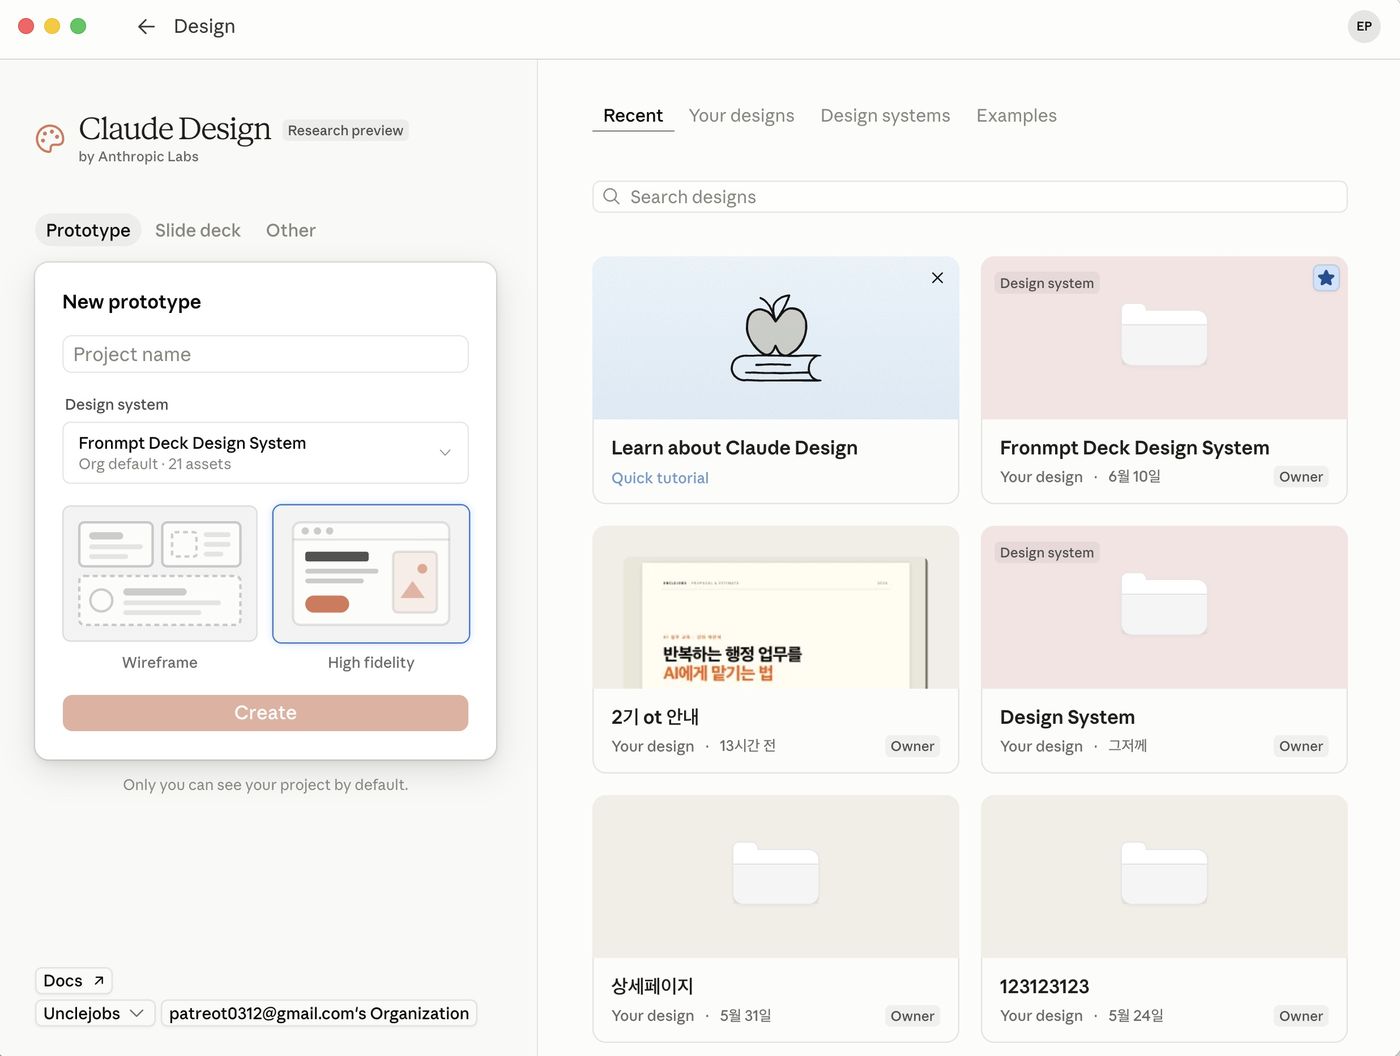Click the Owner badge on 2기 ot 안내

(912, 746)
